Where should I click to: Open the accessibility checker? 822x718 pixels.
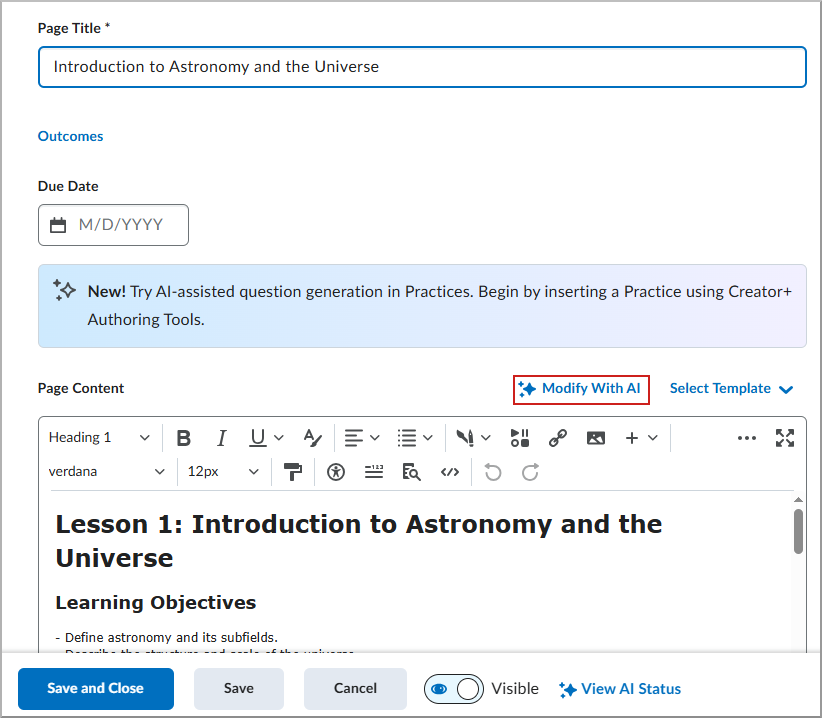click(x=336, y=472)
